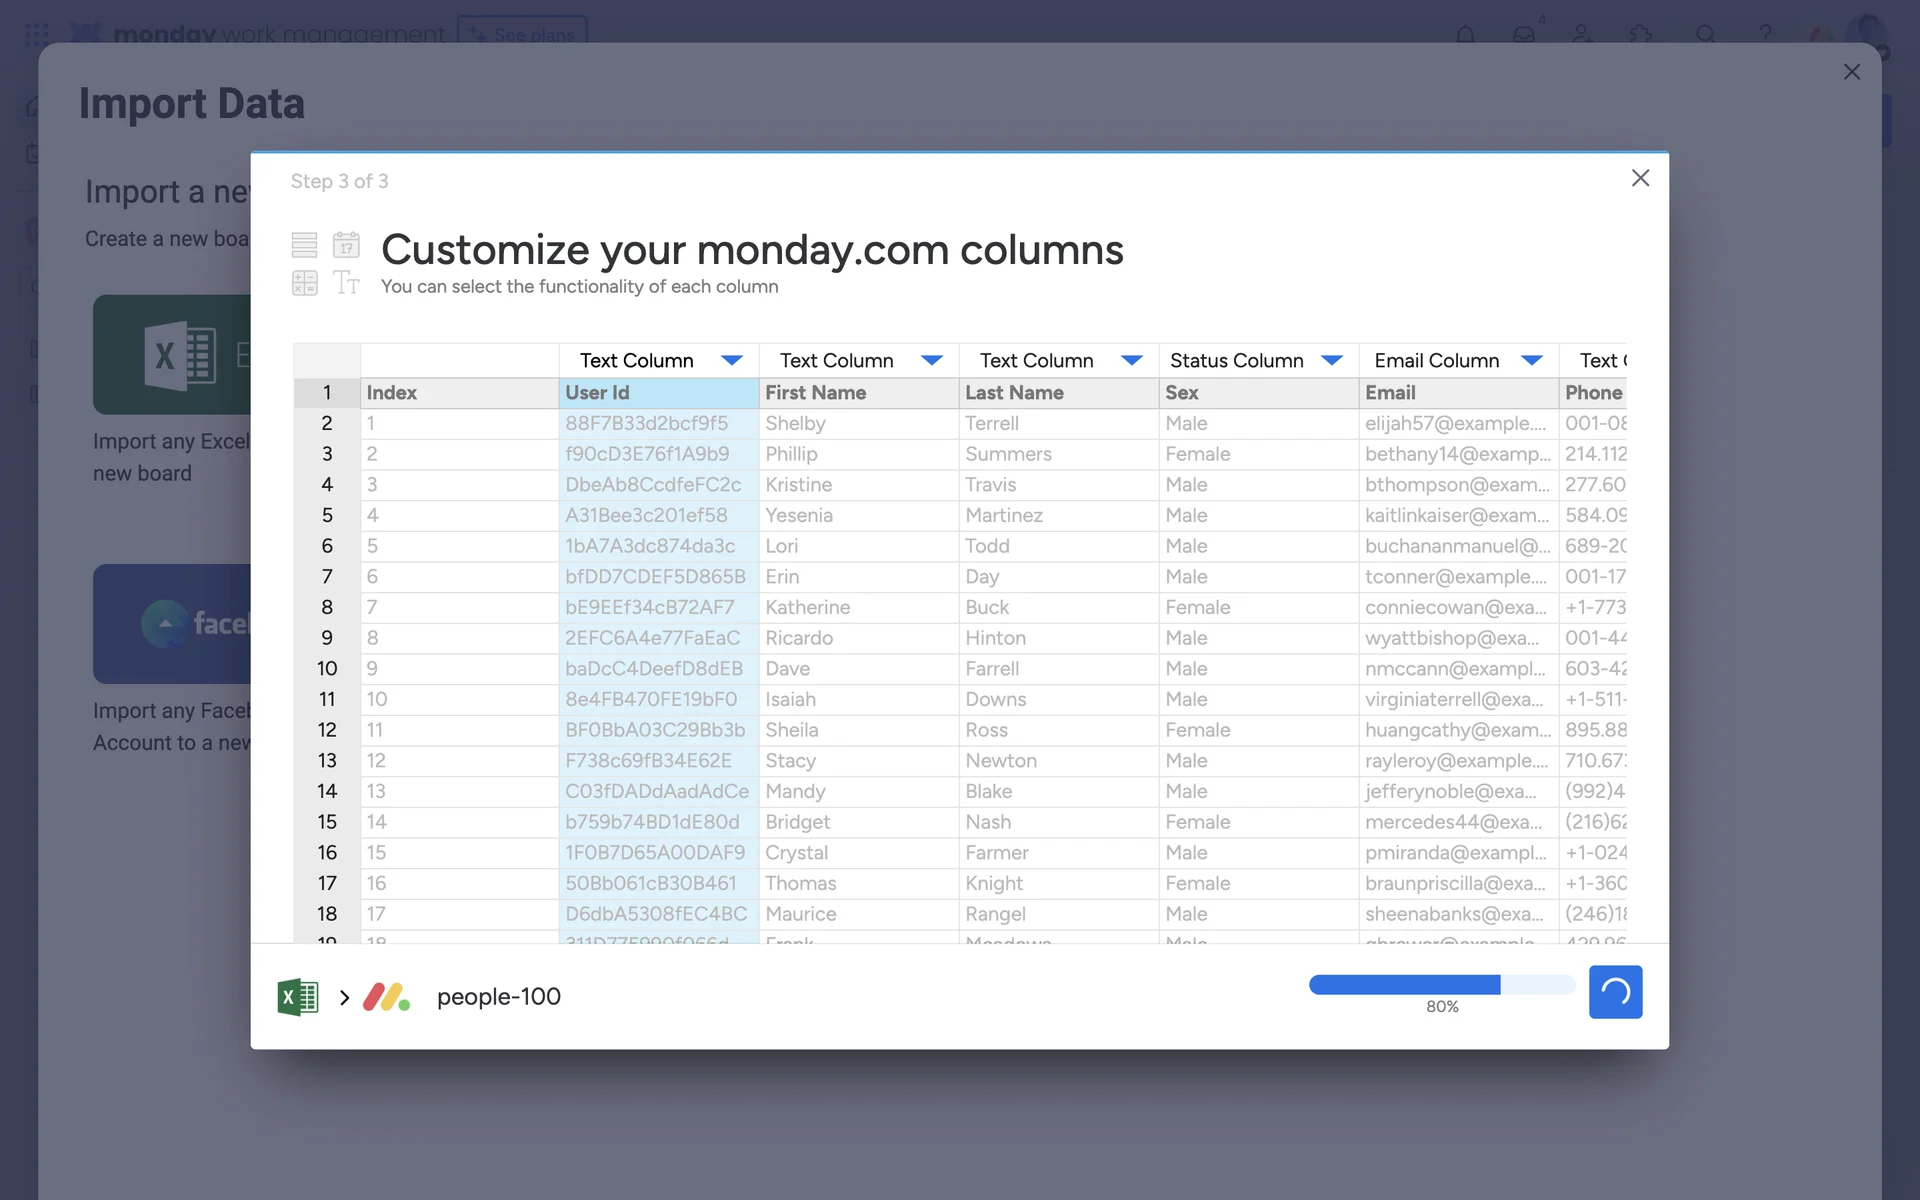Screen dimensions: 1920x1200
Task: Select the User Id header cell
Action: tap(658, 393)
